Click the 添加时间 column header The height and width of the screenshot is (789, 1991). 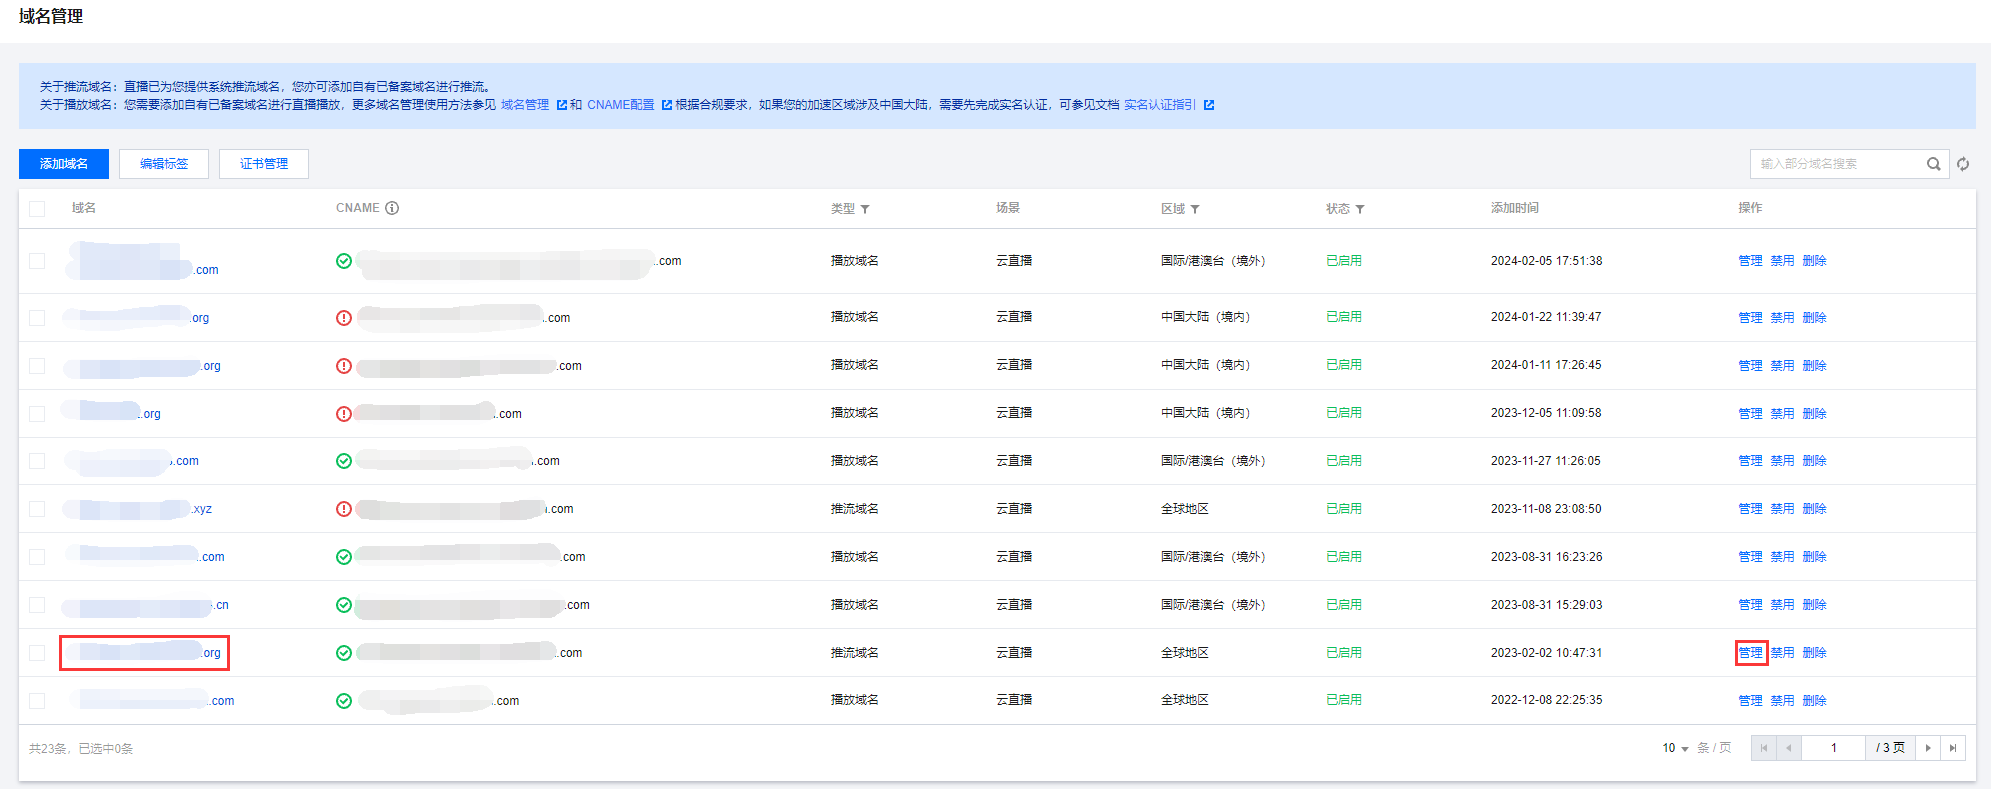tap(1515, 208)
